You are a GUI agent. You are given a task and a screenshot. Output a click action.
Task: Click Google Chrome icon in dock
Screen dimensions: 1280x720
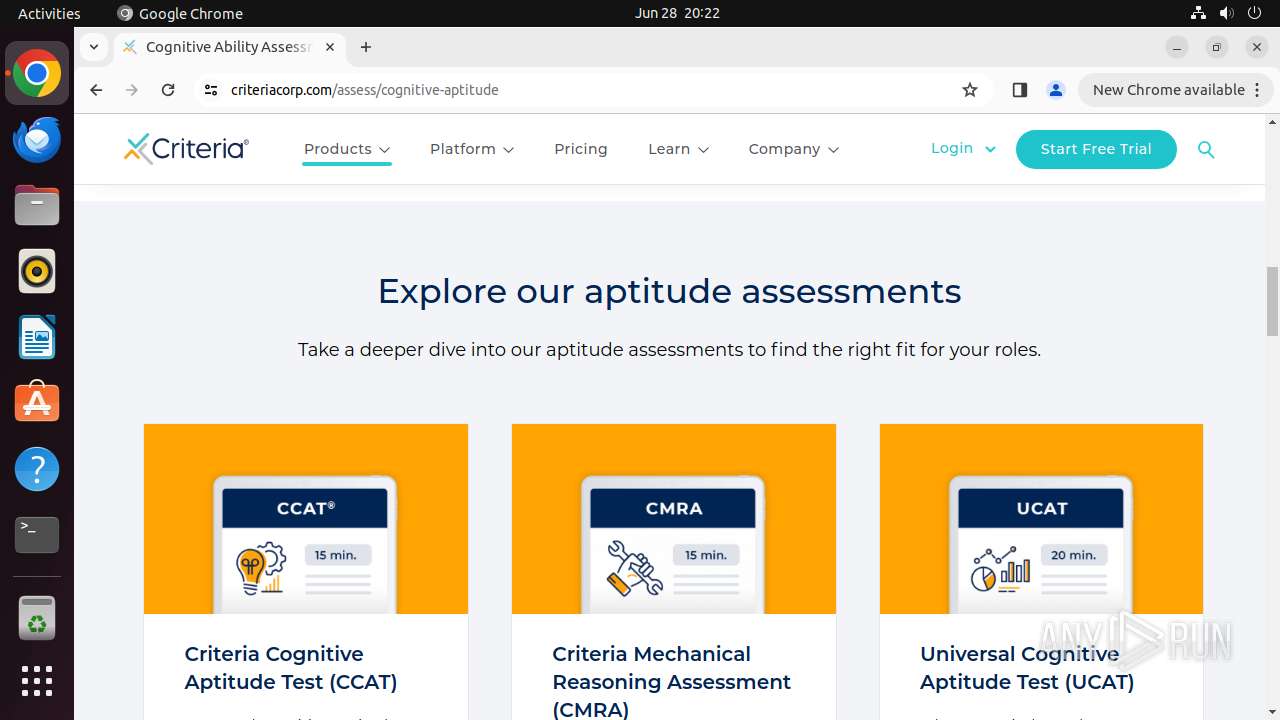[37, 74]
